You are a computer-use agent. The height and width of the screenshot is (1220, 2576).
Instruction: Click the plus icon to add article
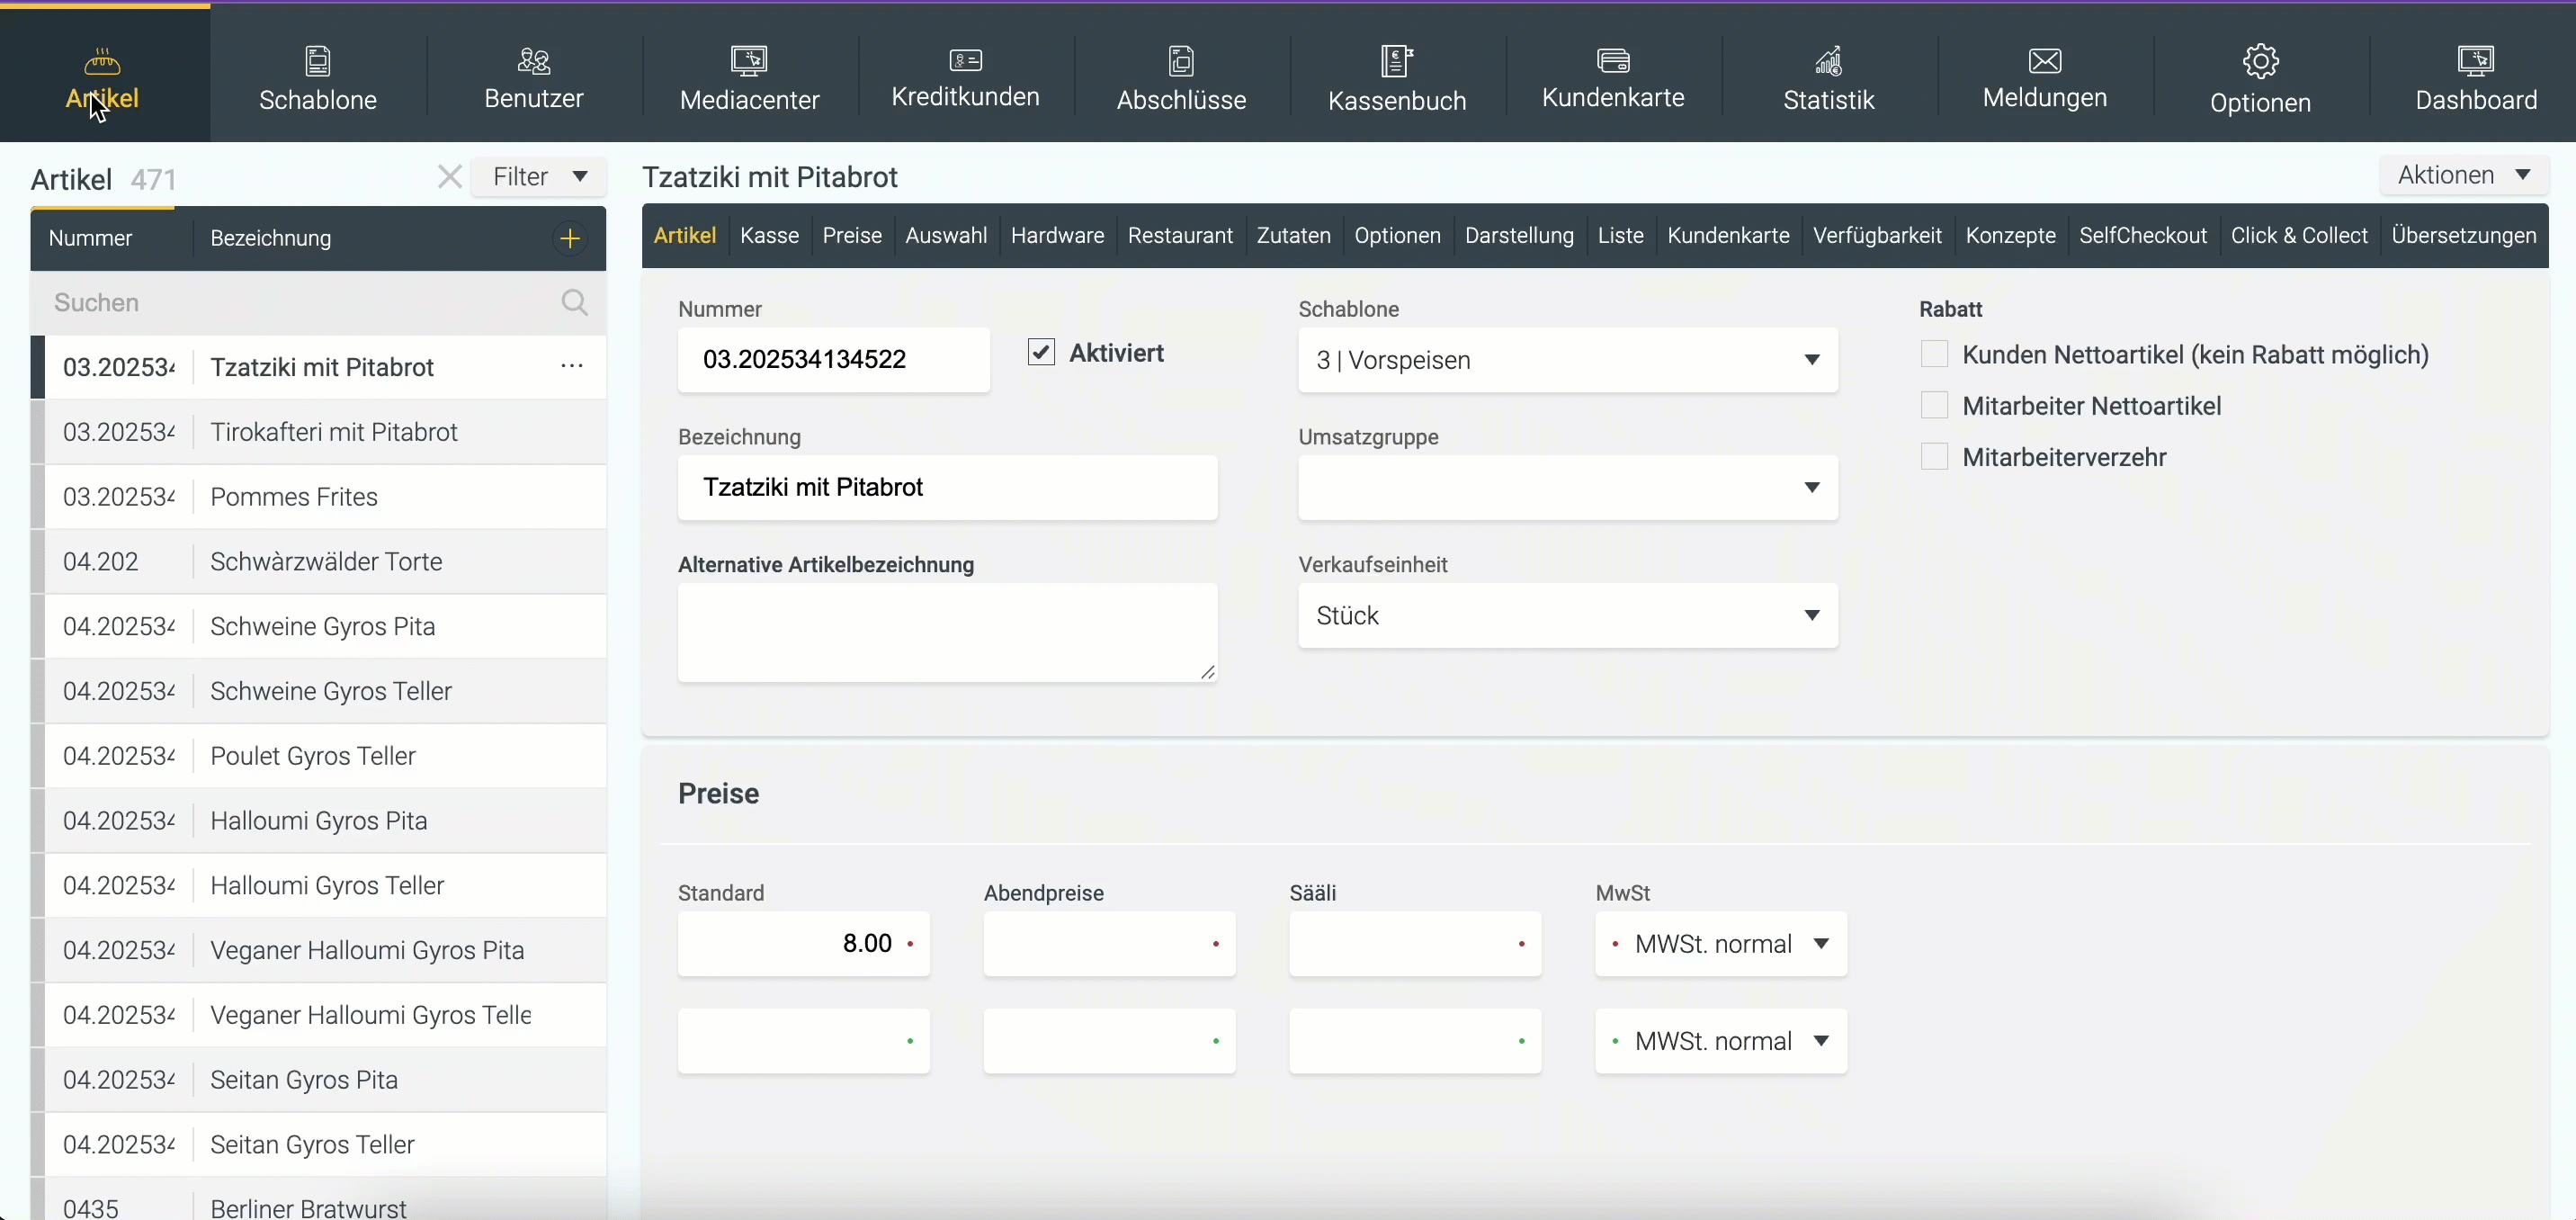coord(570,238)
